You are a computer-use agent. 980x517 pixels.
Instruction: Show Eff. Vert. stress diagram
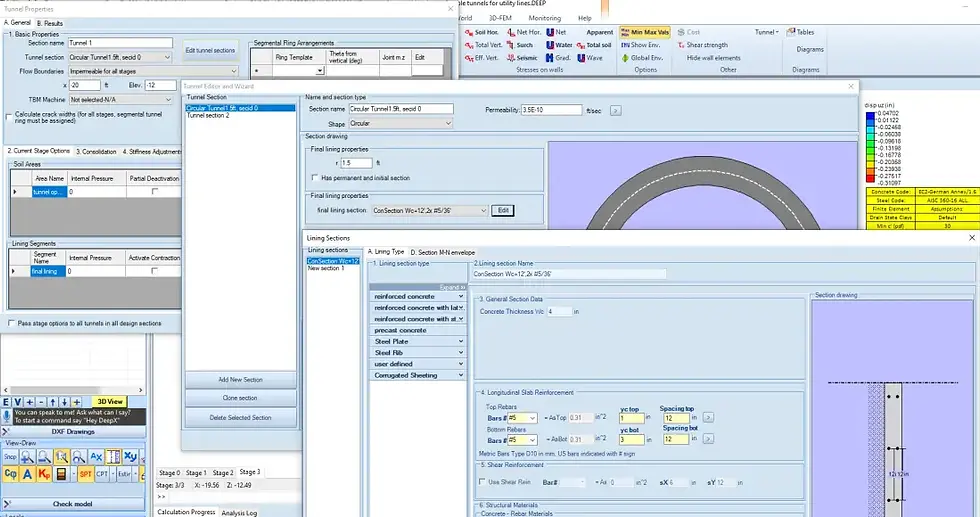481,58
